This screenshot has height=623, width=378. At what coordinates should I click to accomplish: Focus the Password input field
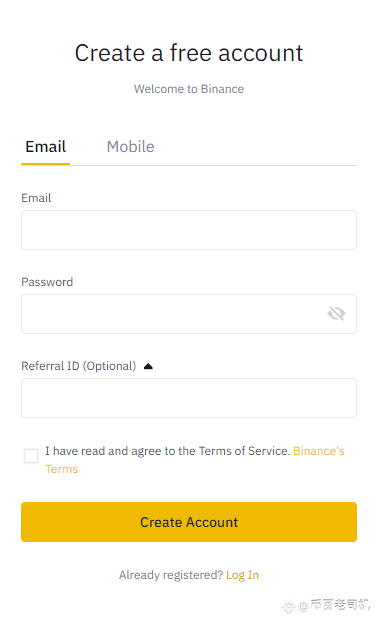click(189, 314)
